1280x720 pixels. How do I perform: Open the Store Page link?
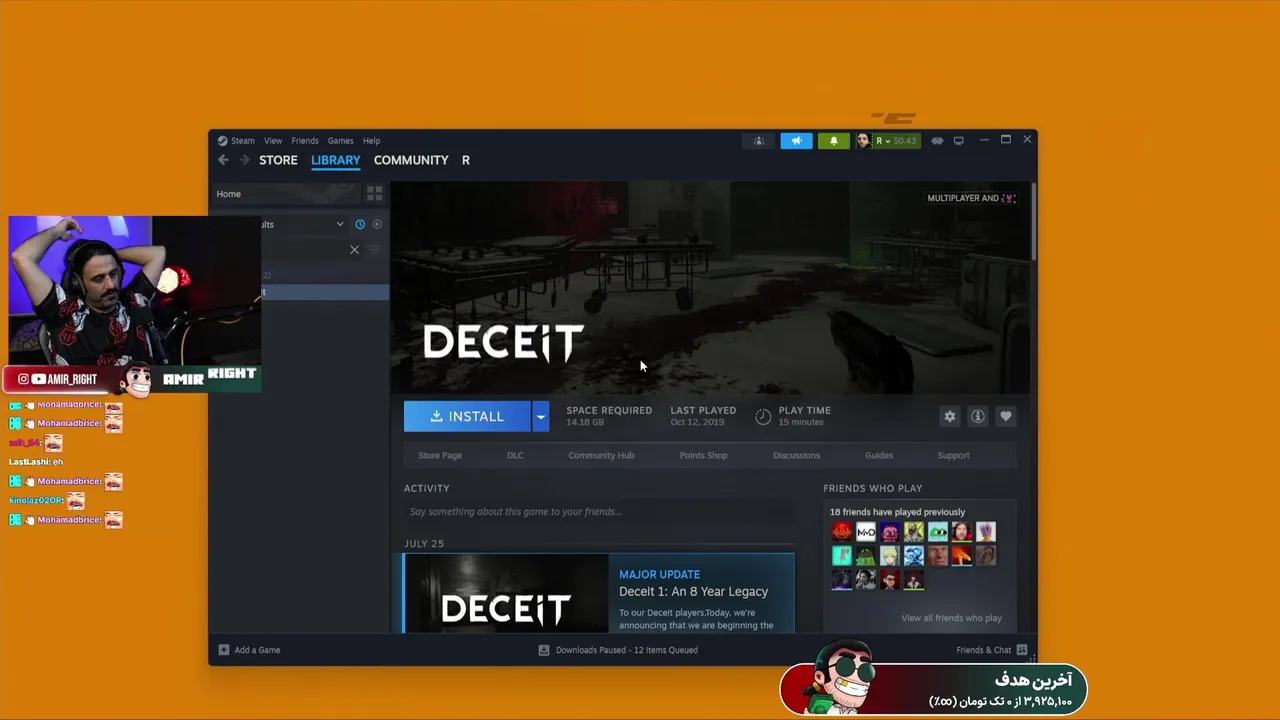coord(440,455)
